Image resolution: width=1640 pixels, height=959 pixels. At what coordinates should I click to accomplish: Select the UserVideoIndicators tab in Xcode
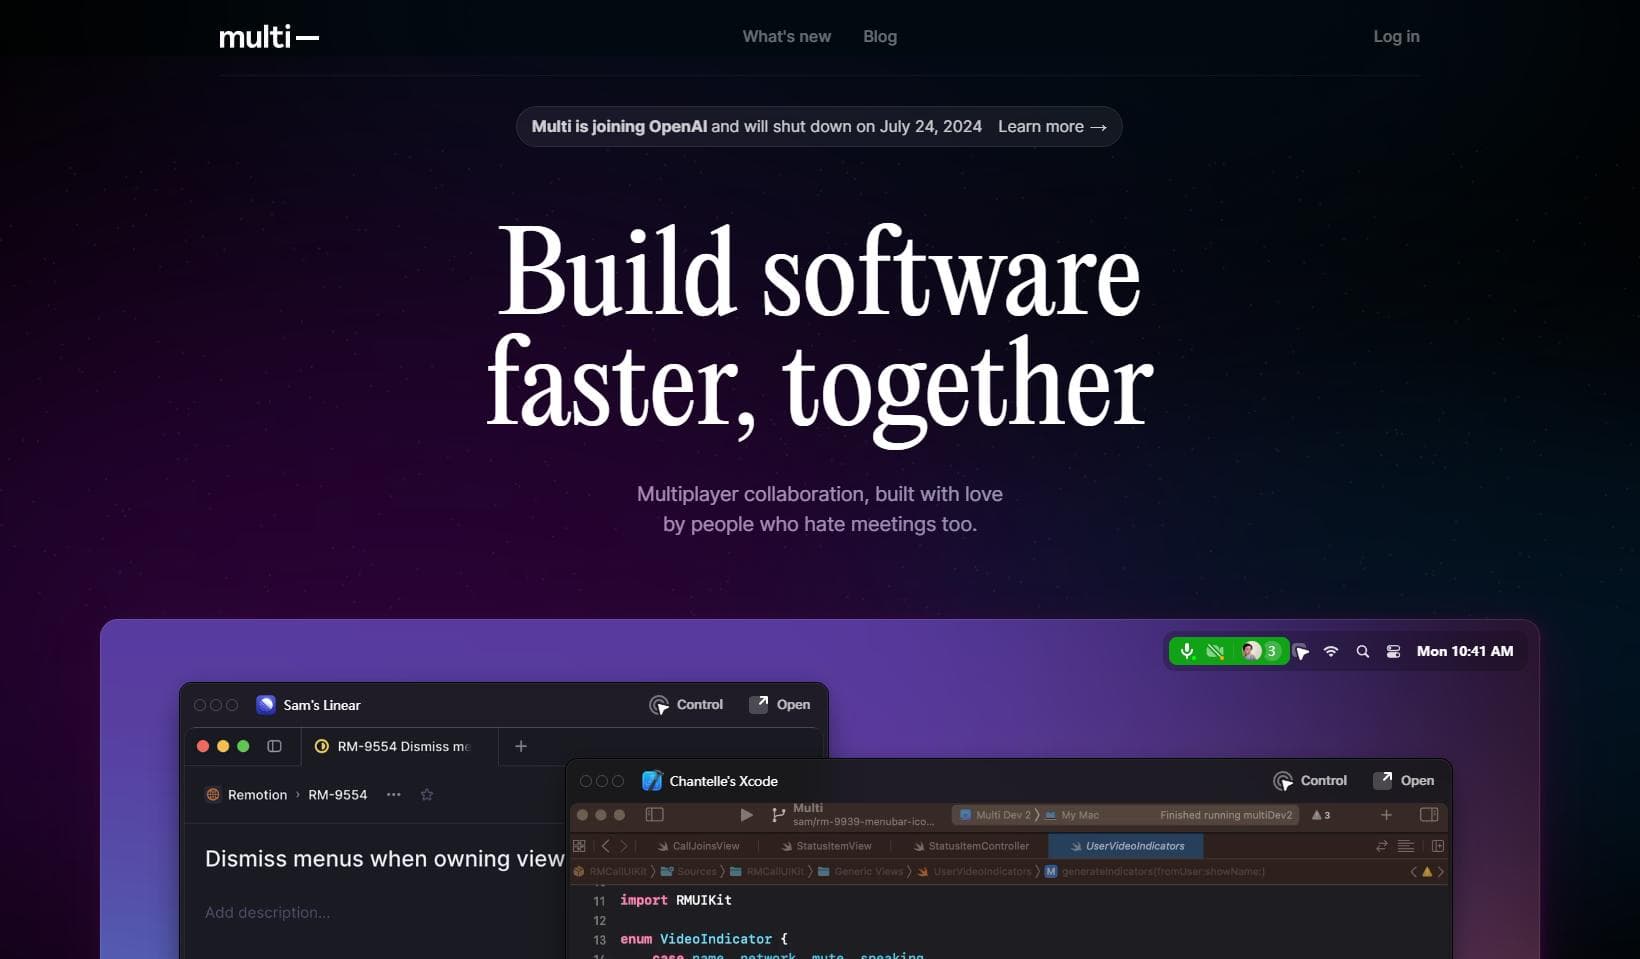1126,846
